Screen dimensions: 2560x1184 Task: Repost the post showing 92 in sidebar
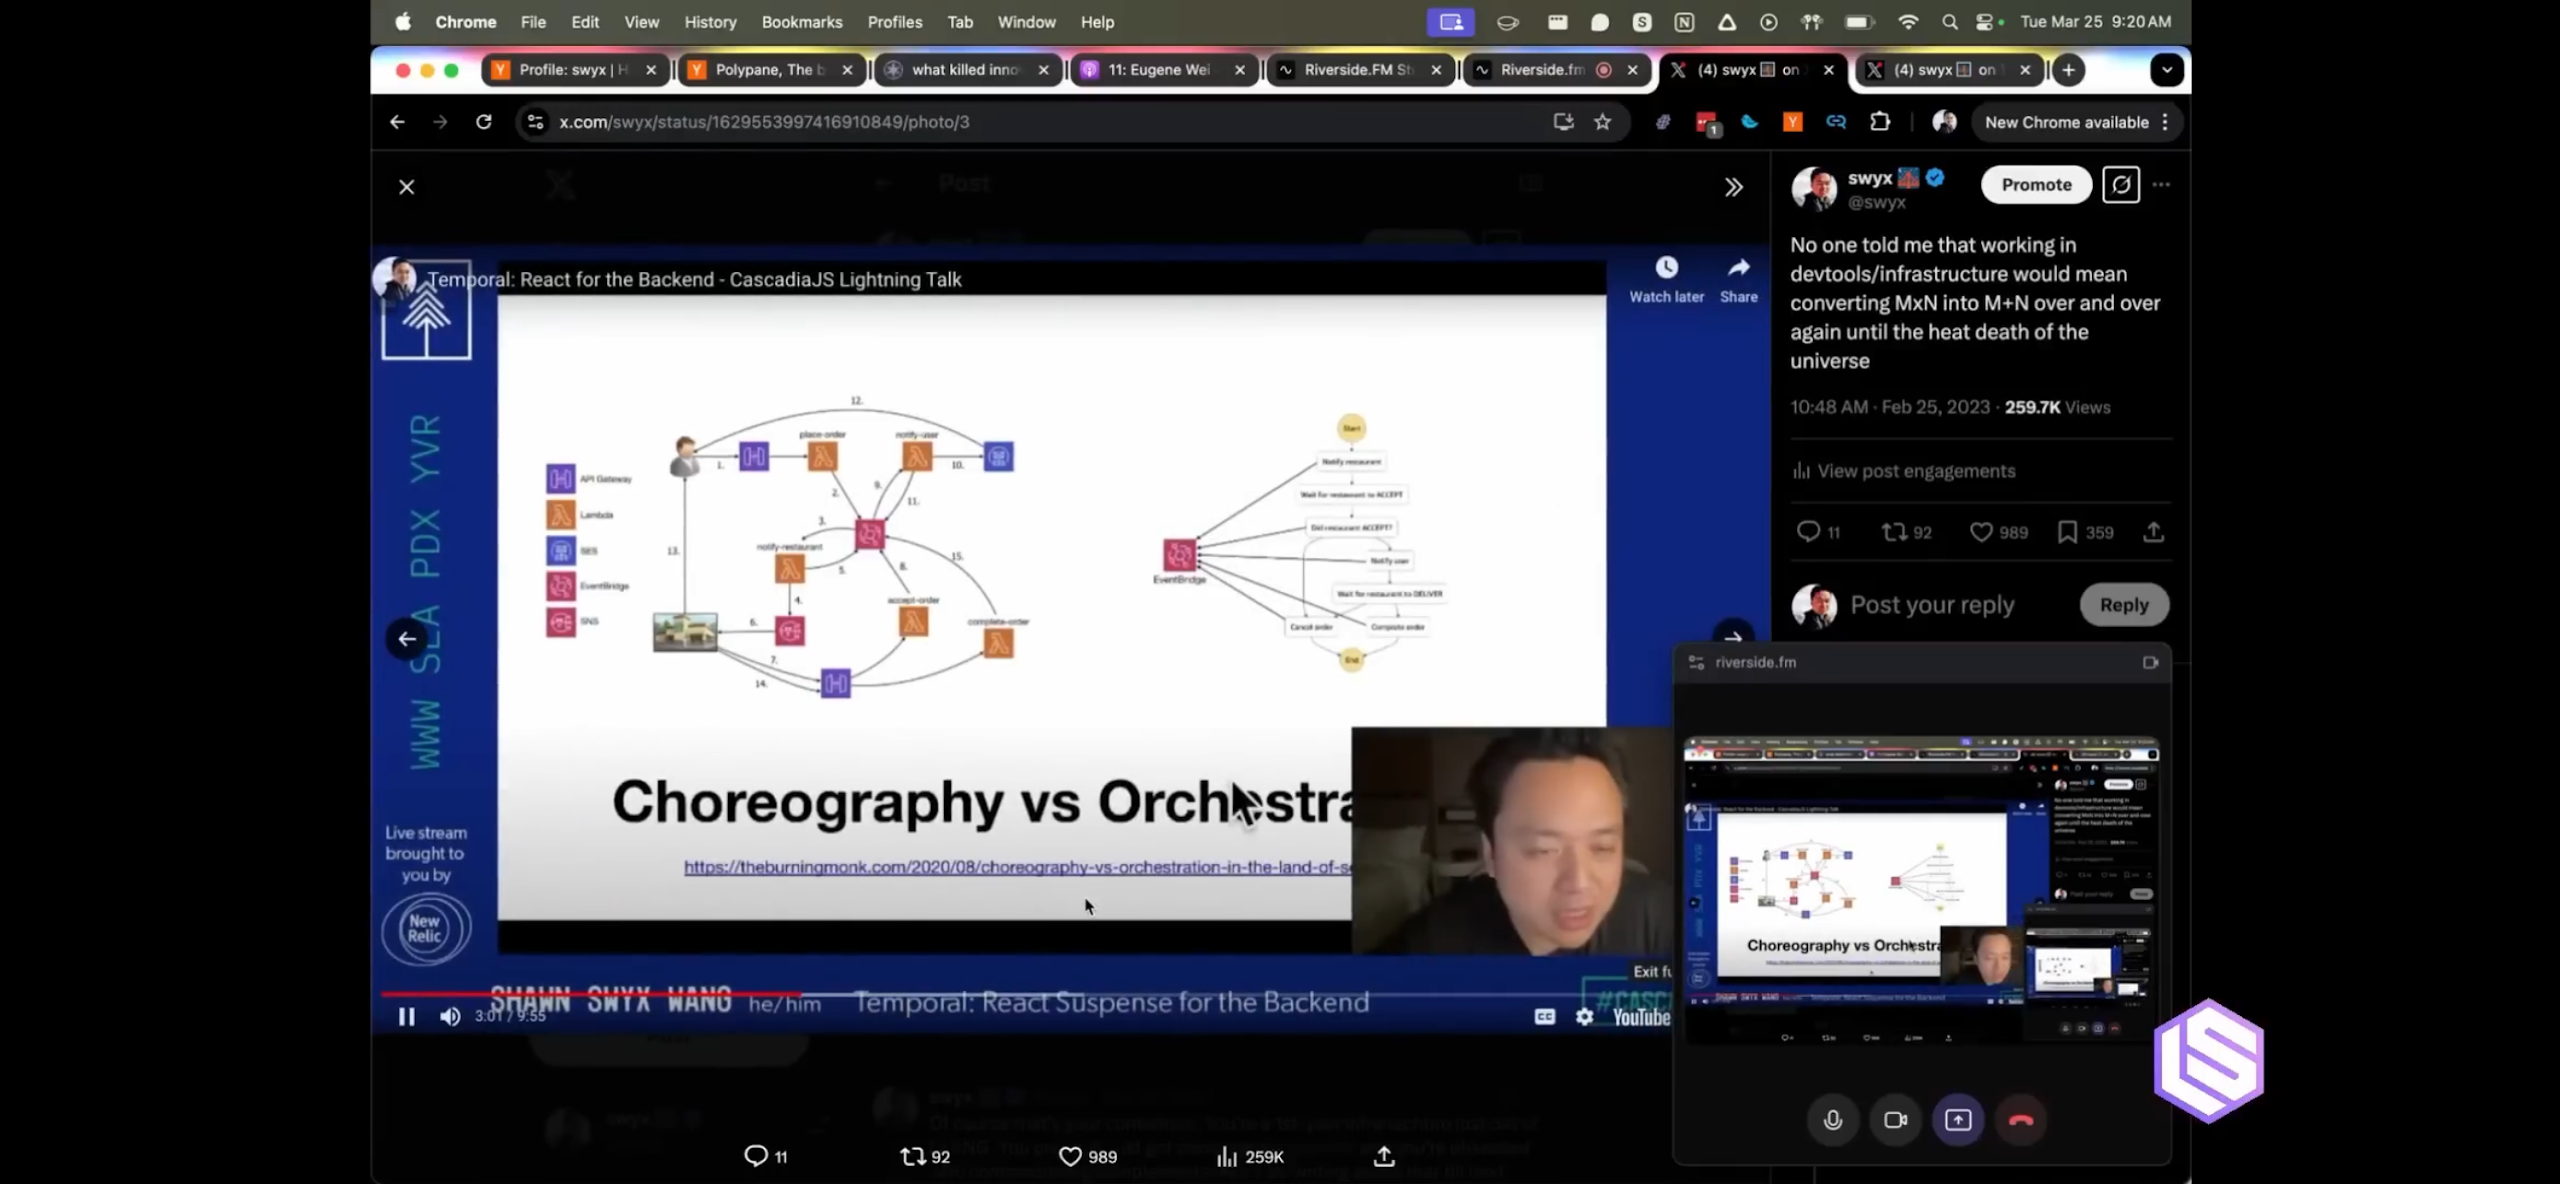(1906, 532)
